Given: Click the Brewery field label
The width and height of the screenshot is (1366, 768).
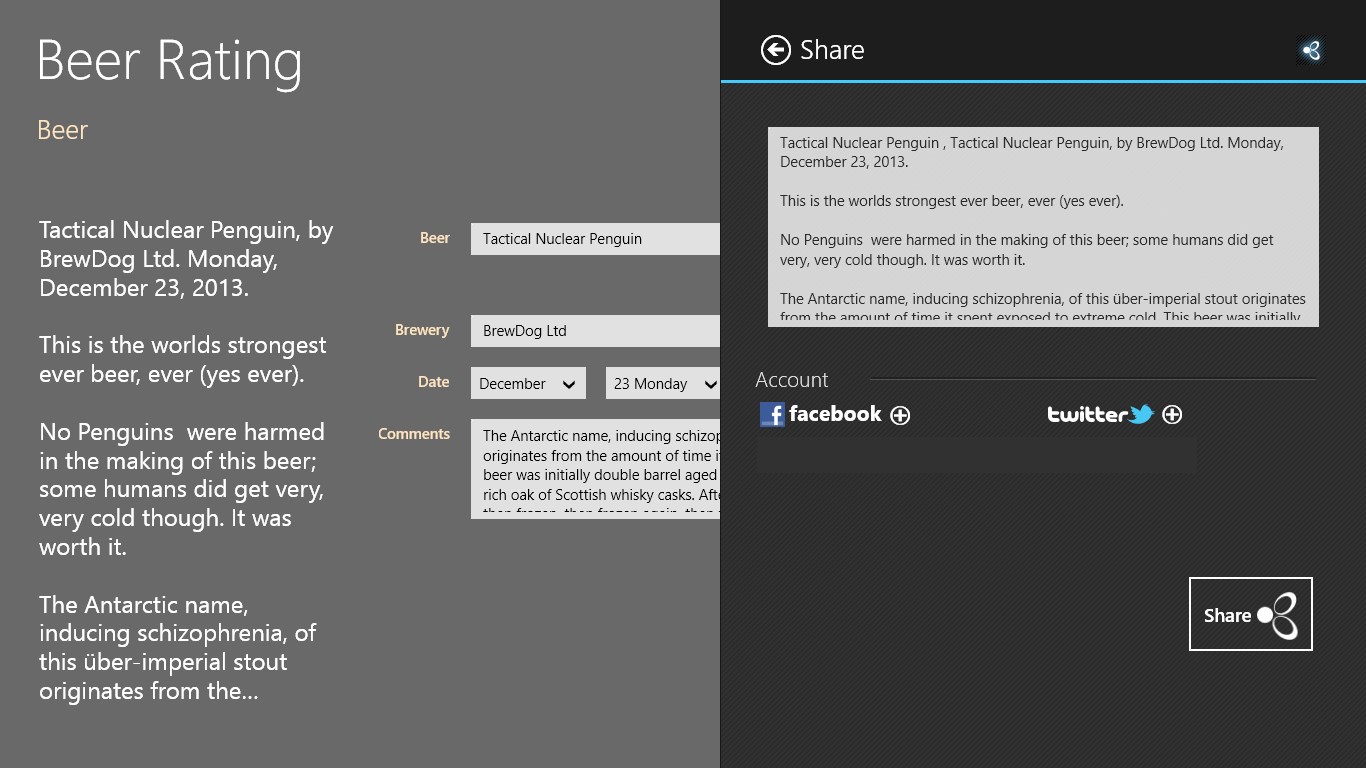Looking at the screenshot, I should coord(422,330).
